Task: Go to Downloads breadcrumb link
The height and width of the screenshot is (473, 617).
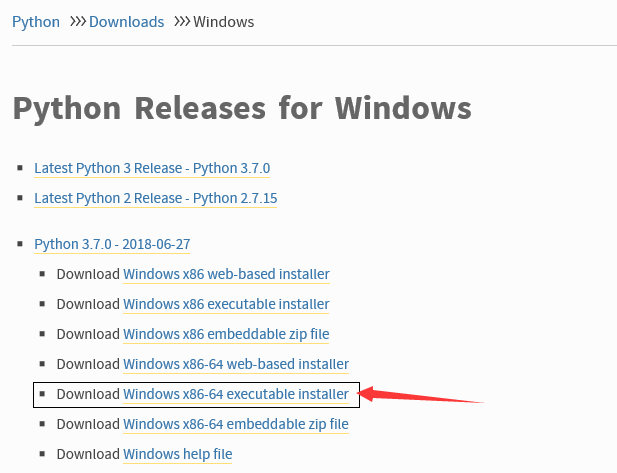Action: pyautogui.click(x=126, y=22)
